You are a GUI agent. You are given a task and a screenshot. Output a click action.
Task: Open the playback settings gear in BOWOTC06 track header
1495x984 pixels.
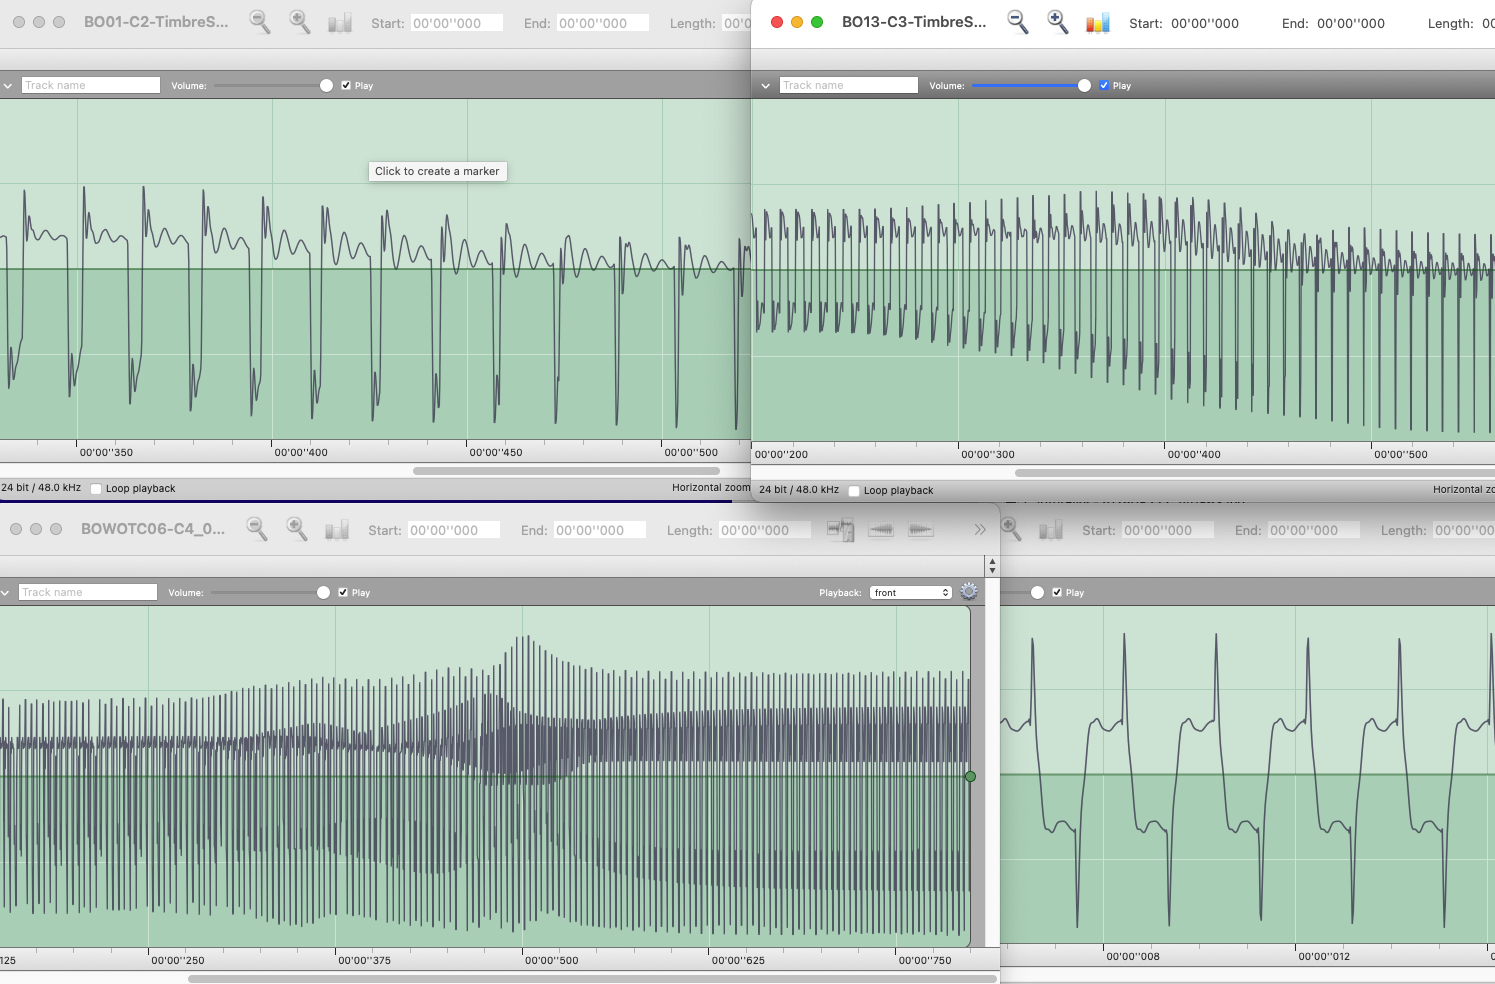pos(968,591)
